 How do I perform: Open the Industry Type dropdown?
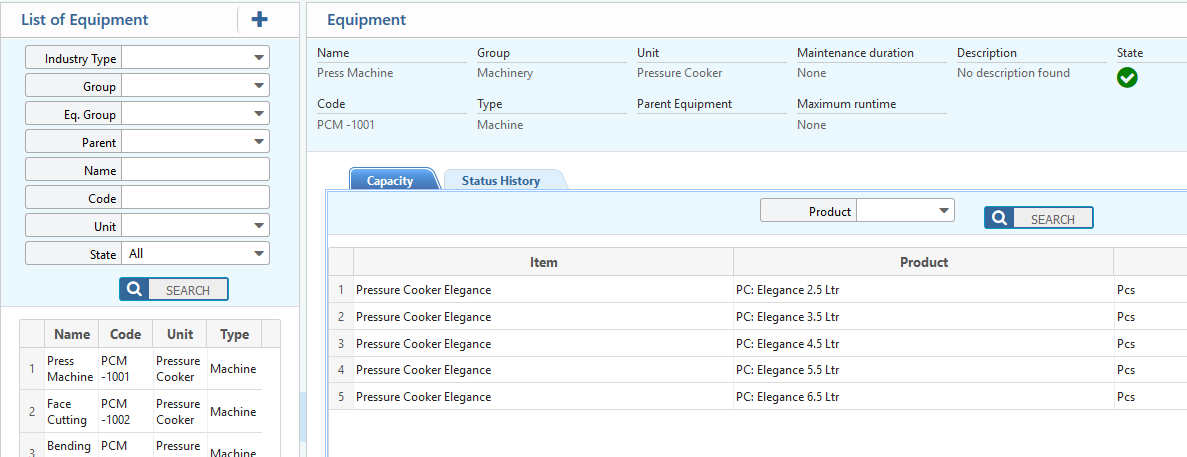click(195, 58)
